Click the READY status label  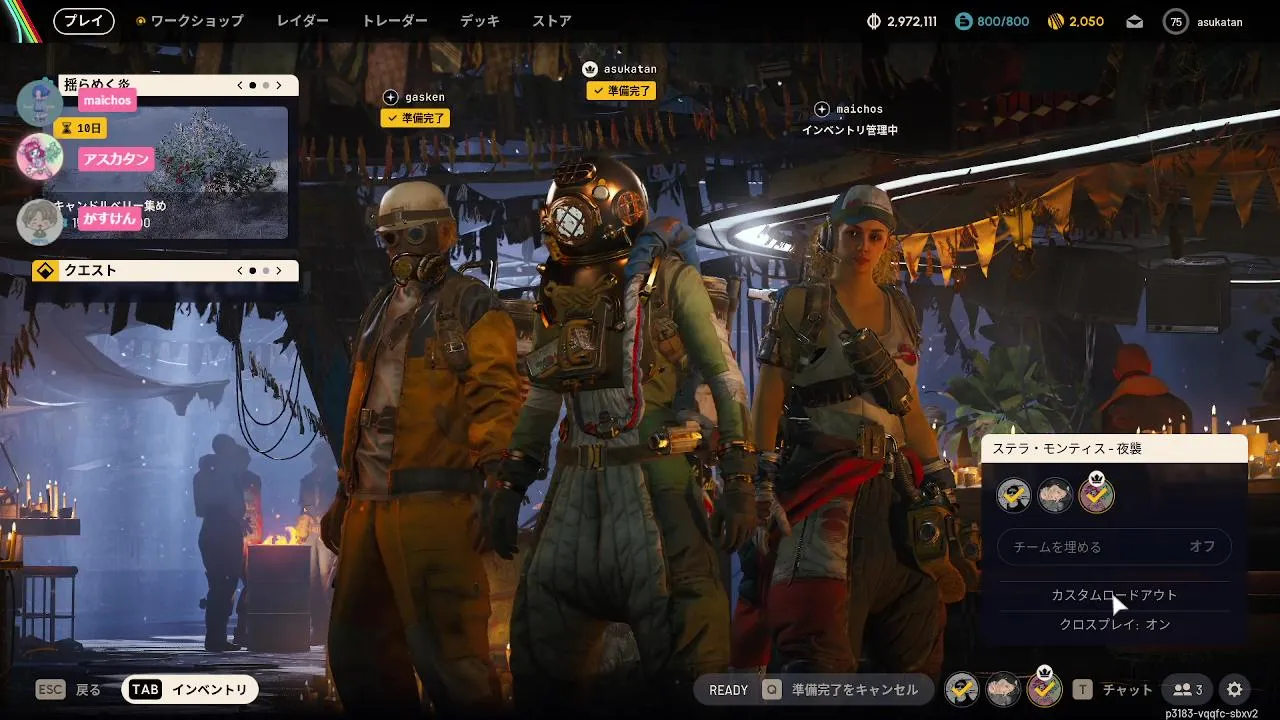728,690
